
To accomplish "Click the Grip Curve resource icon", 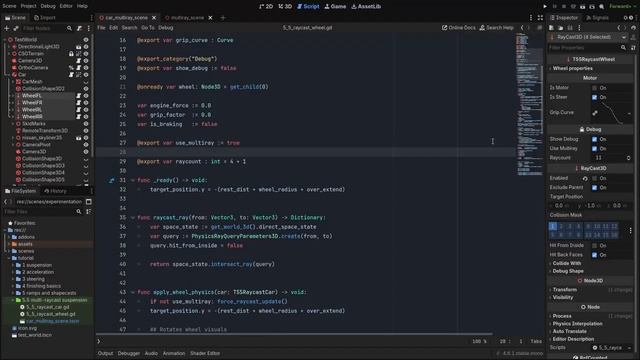I will point(595,113).
